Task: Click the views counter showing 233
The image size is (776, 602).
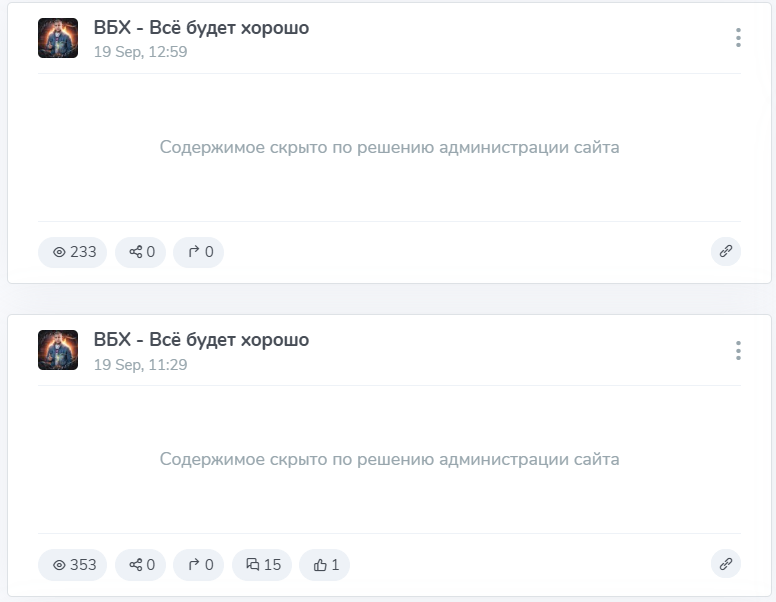Action: coord(73,252)
